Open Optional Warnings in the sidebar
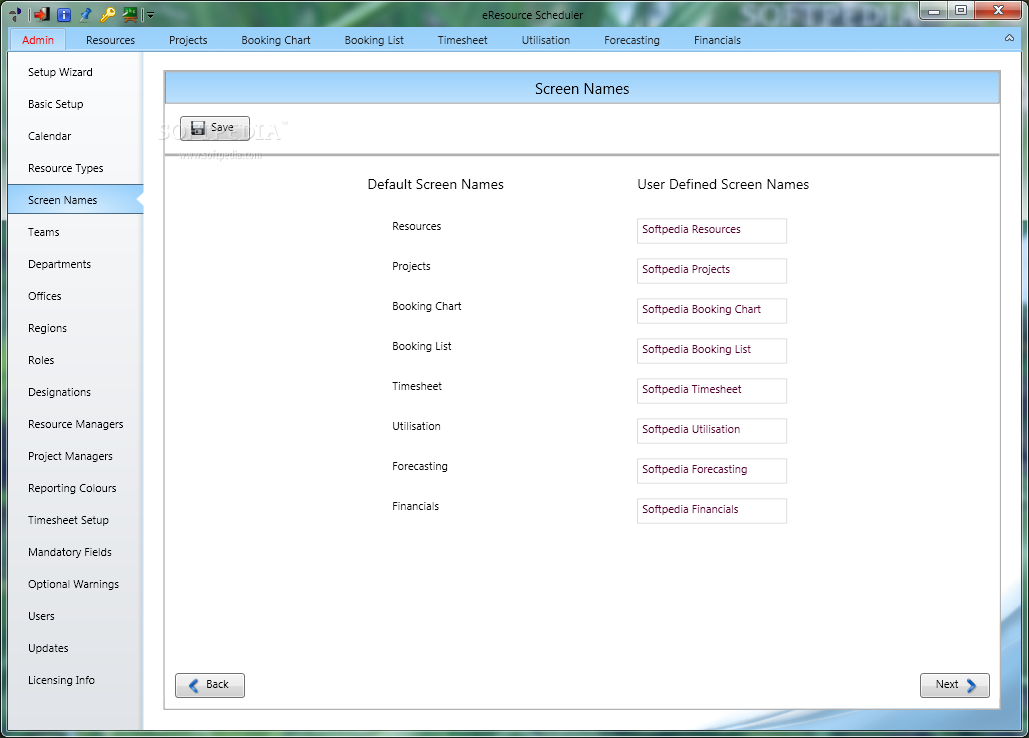Screen dimensions: 1029x738 pyautogui.click(x=75, y=584)
